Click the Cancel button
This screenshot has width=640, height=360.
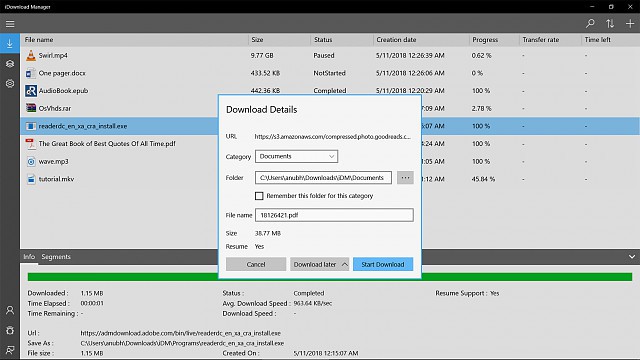coord(256,264)
